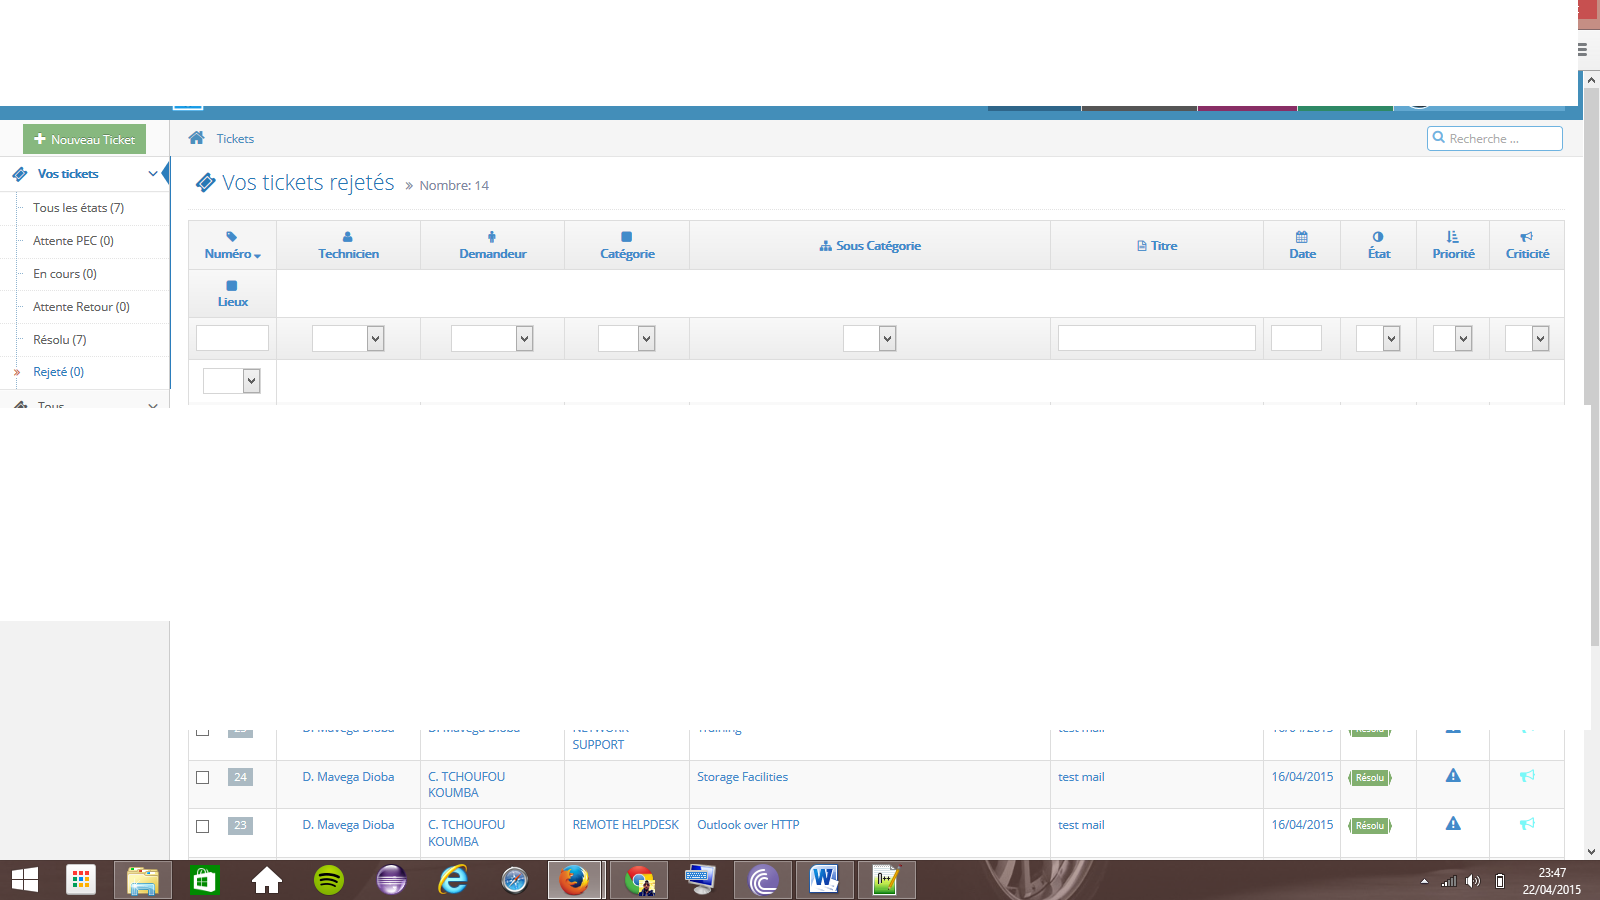The image size is (1600, 900).
Task: Open the Demandeur filter dropdown
Action: pos(492,339)
